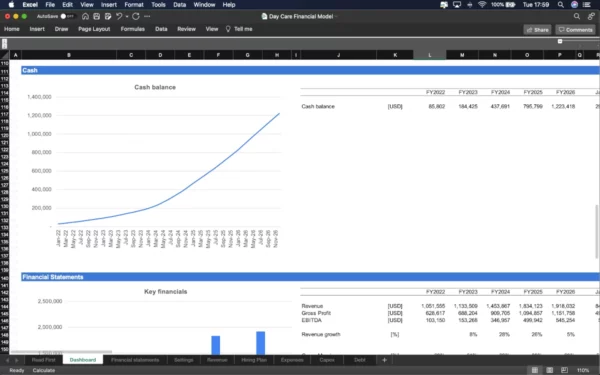This screenshot has width=600, height=375.
Task: Click the outline level buttons above row numbers
Action: click(5, 44)
